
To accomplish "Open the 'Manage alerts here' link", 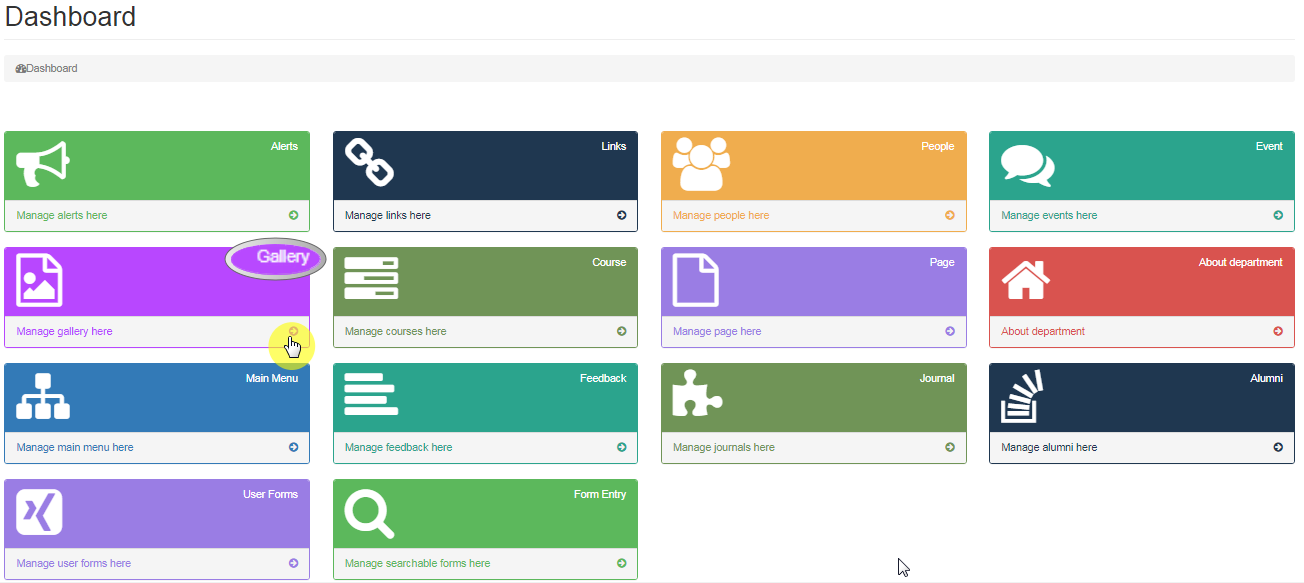I will 62,216.
